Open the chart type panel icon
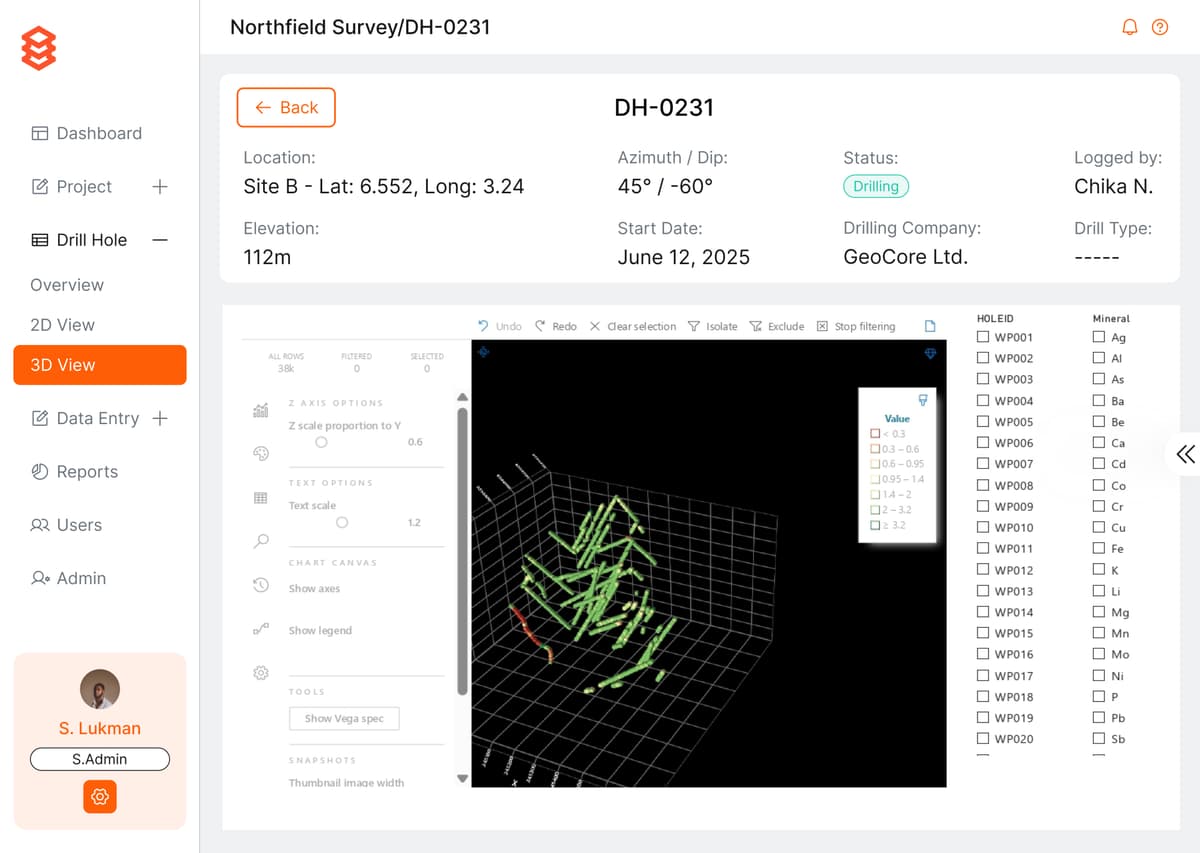 (261, 410)
